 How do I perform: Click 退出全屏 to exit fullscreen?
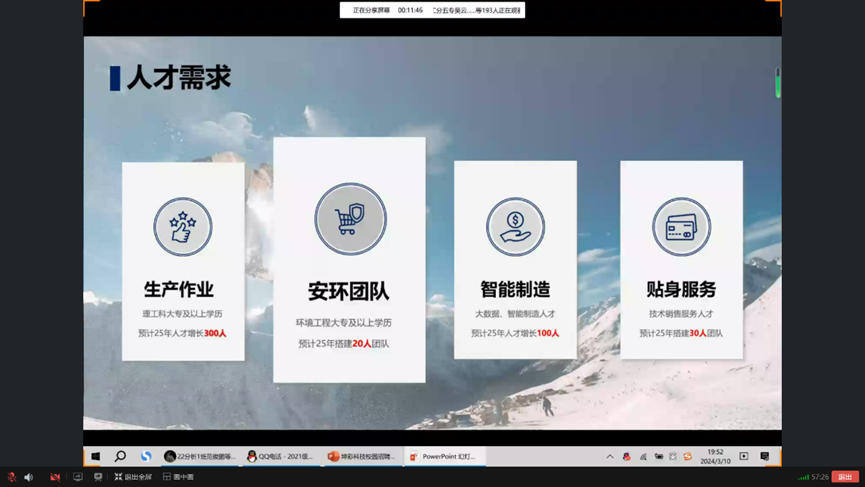click(132, 477)
